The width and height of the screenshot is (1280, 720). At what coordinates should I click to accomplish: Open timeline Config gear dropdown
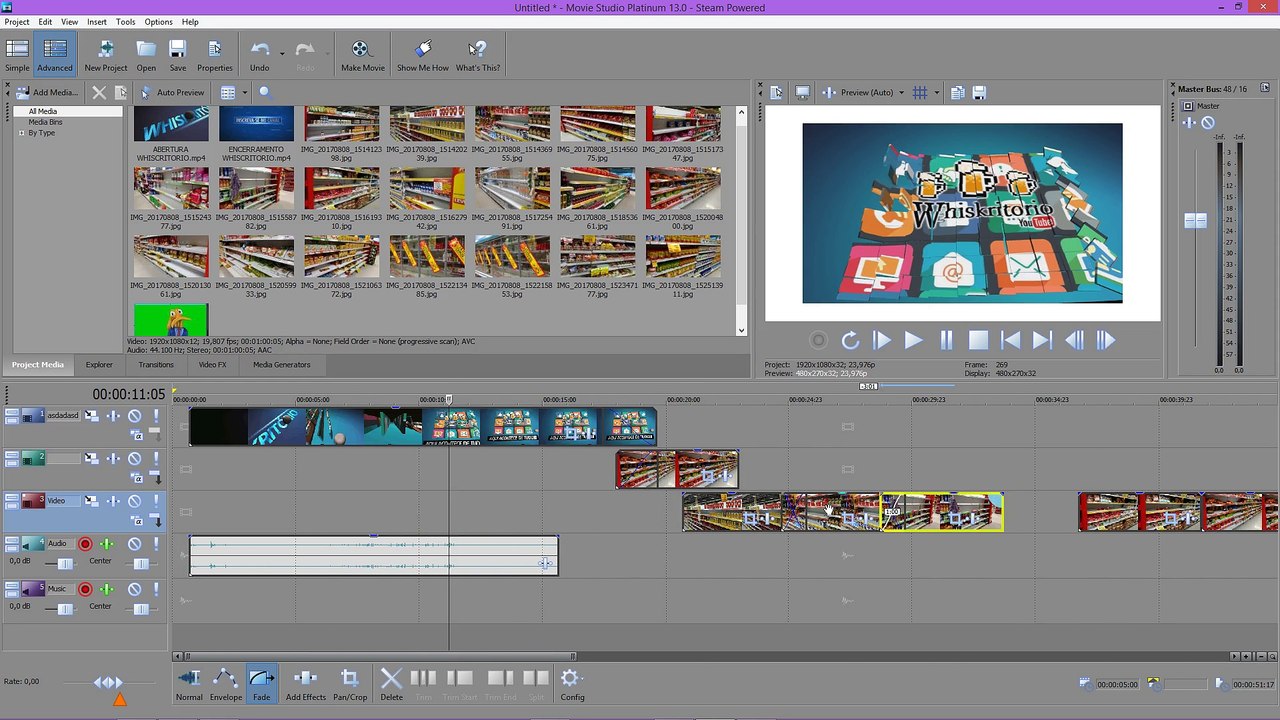point(572,685)
